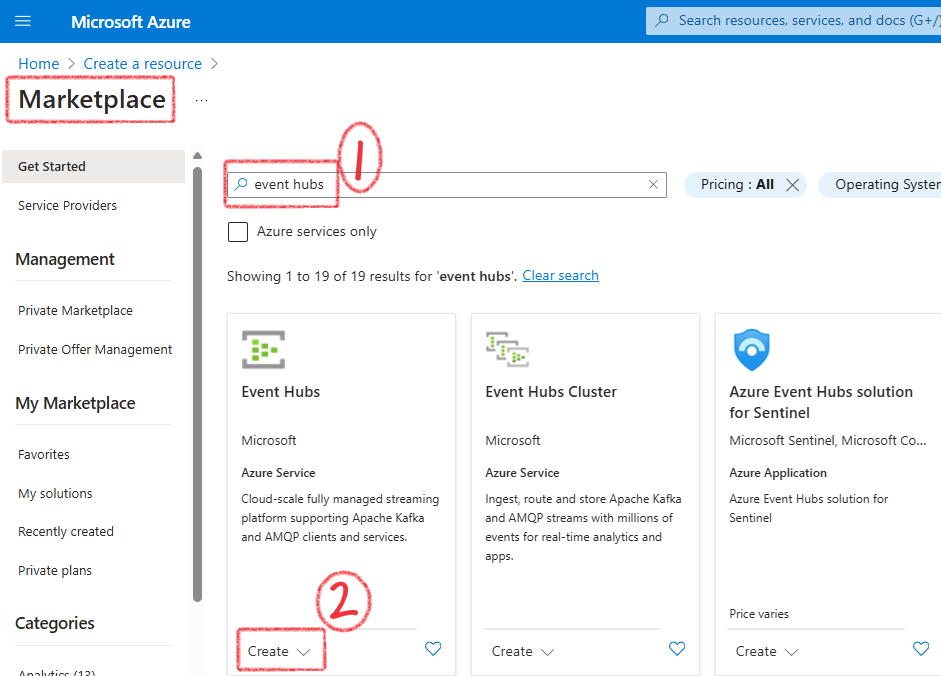The image size is (941, 676).
Task: Click into the Marketplace search box
Action: point(446,184)
